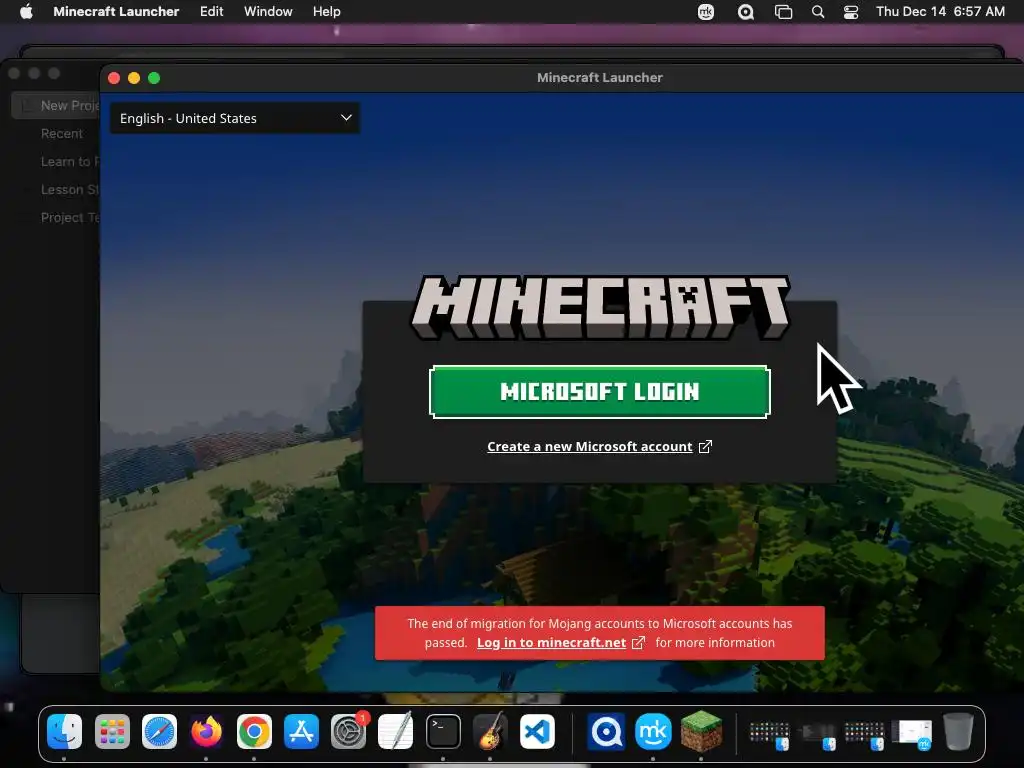The image size is (1024, 768).
Task: Click the Minecraft grass block Dock icon
Action: (701, 731)
